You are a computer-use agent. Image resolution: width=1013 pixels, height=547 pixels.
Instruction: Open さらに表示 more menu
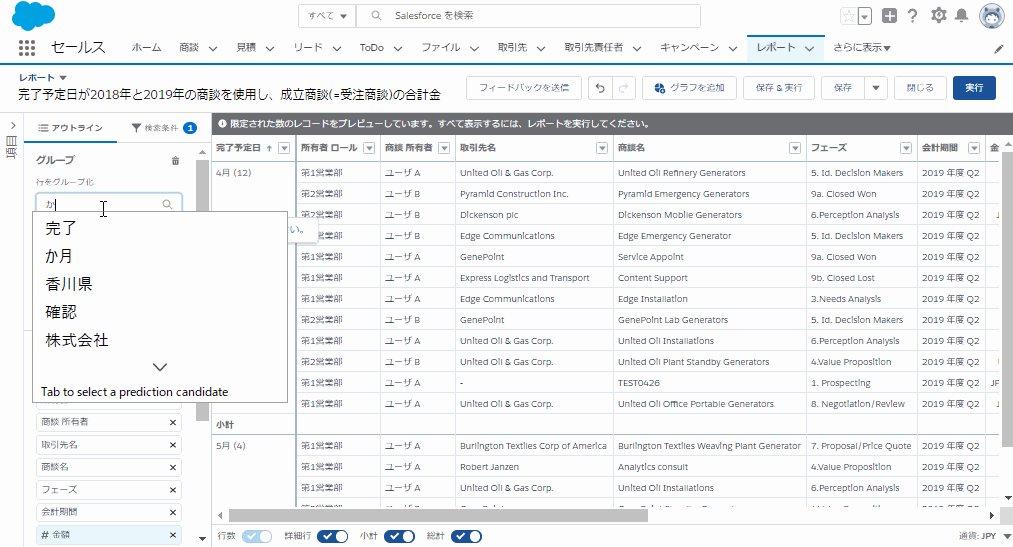[x=861, y=48]
